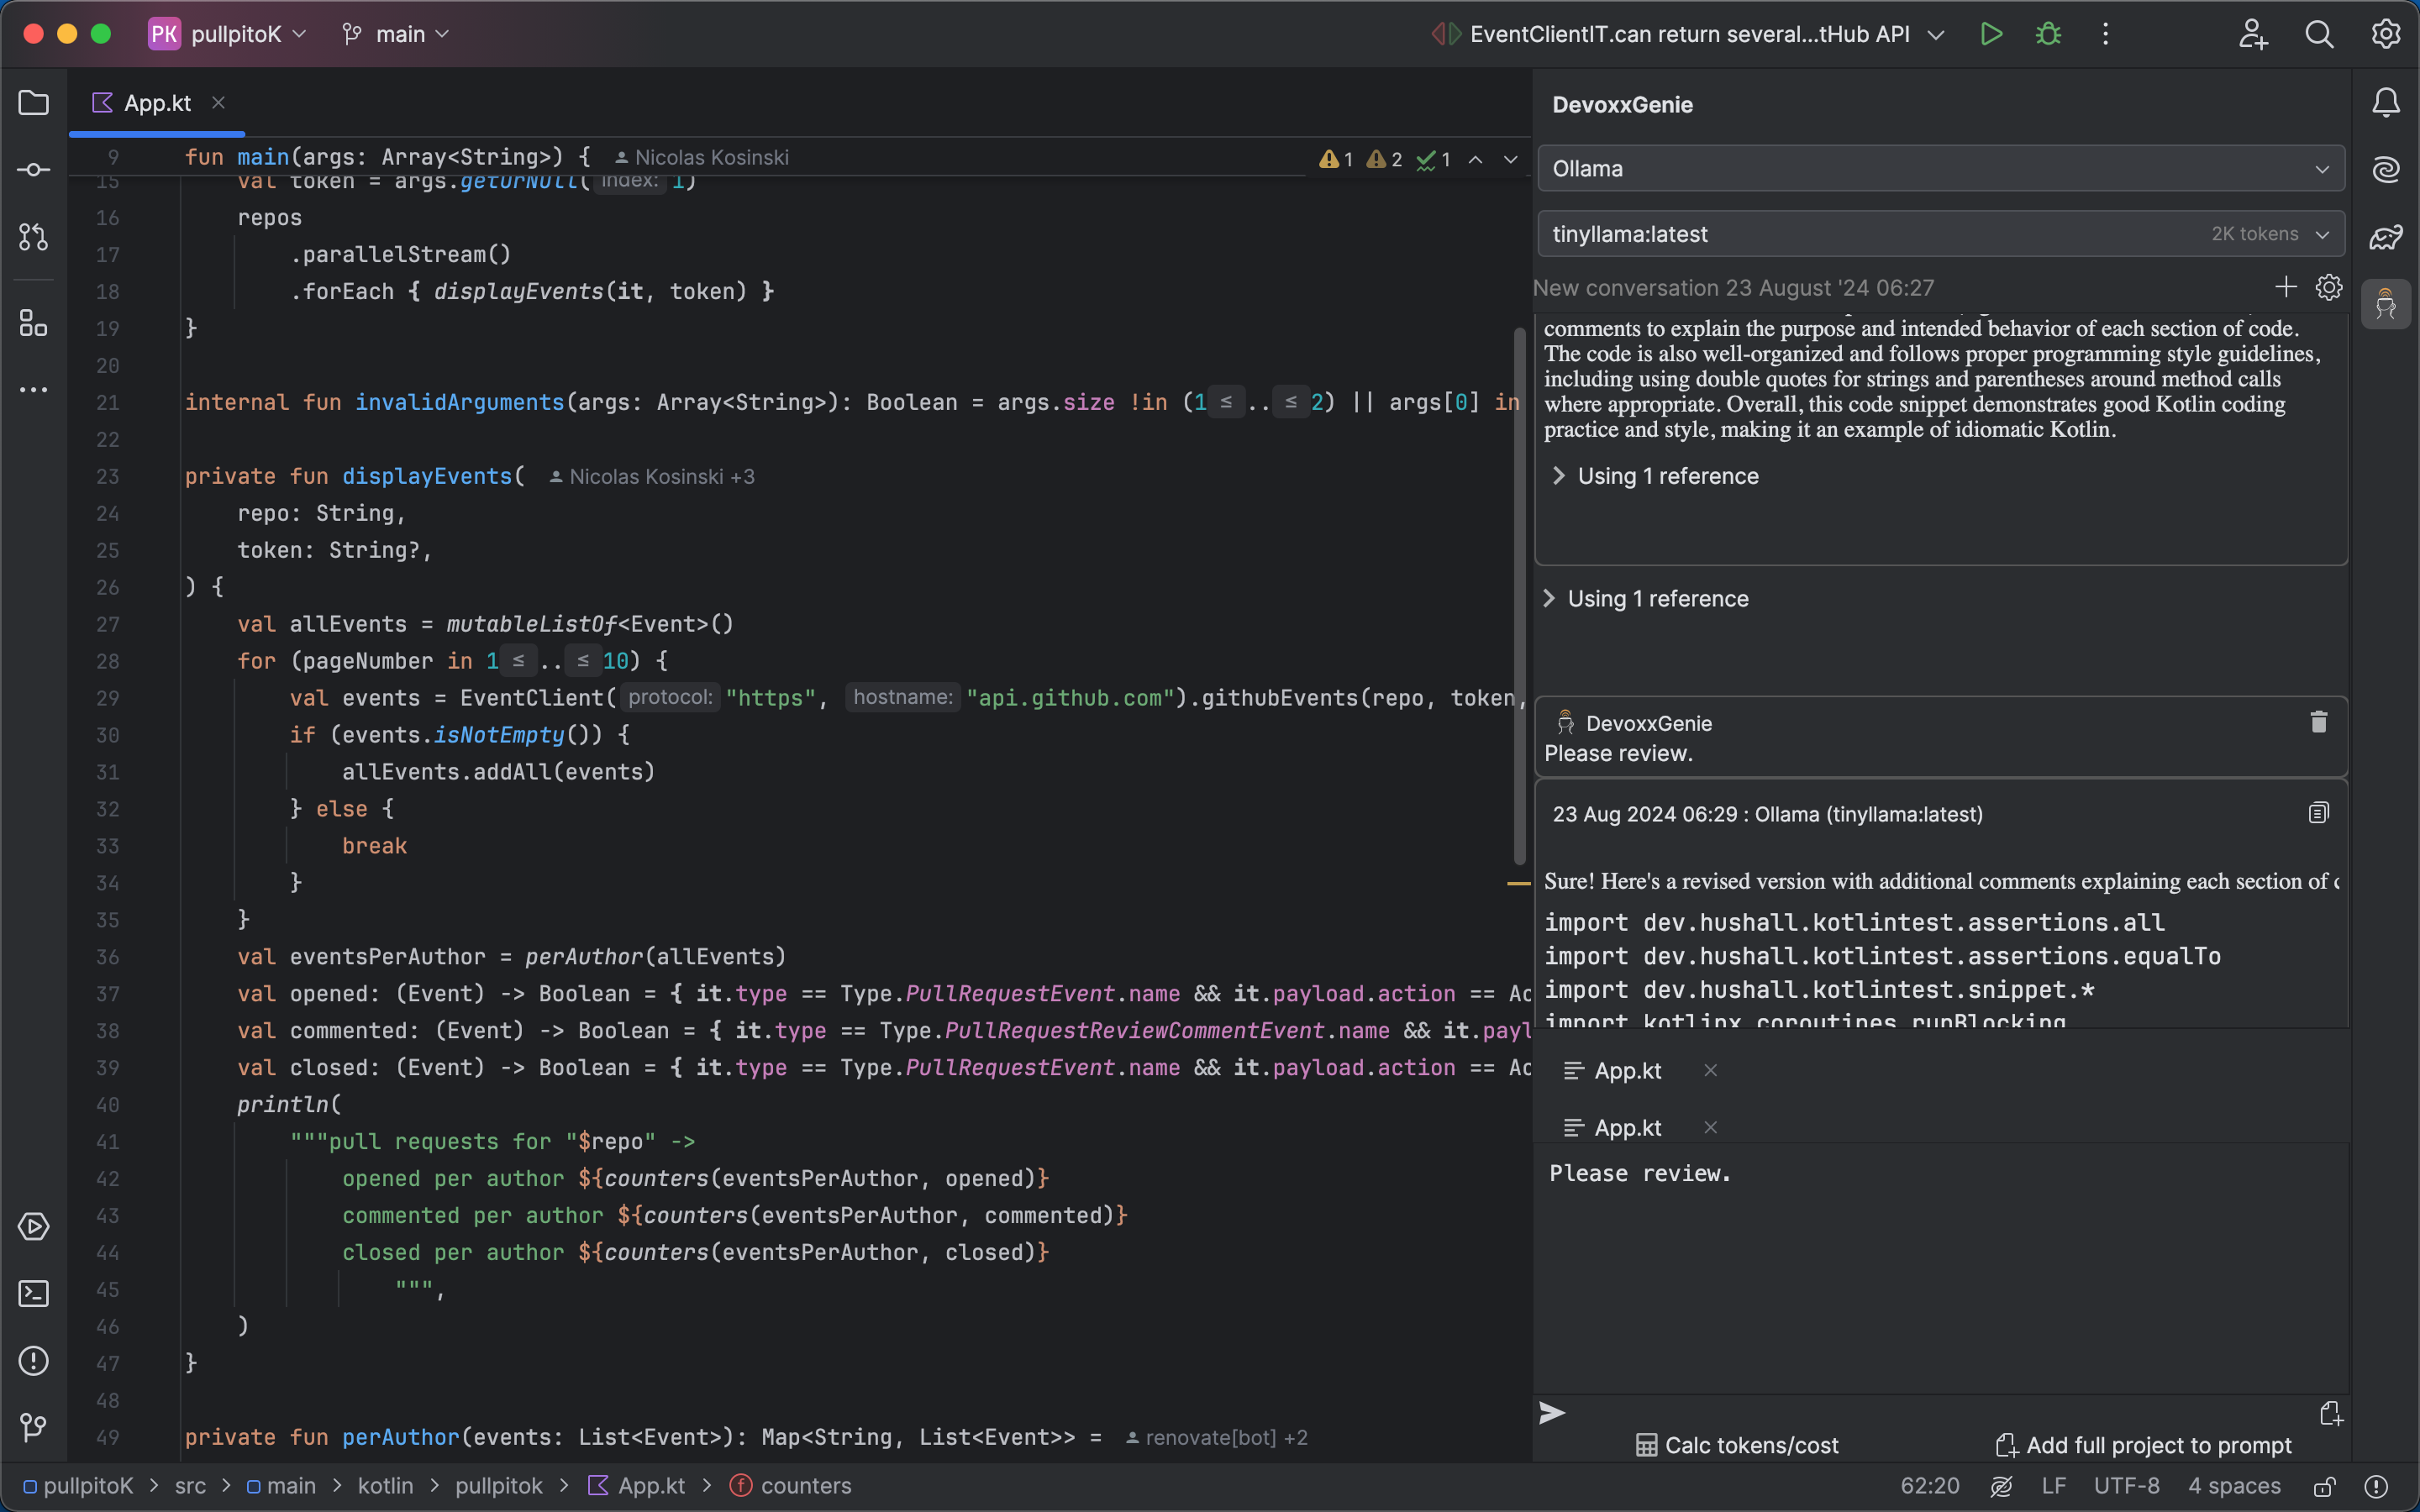
Task: Open the AI Assistant spiral tool window
Action: pyautogui.click(x=2386, y=170)
